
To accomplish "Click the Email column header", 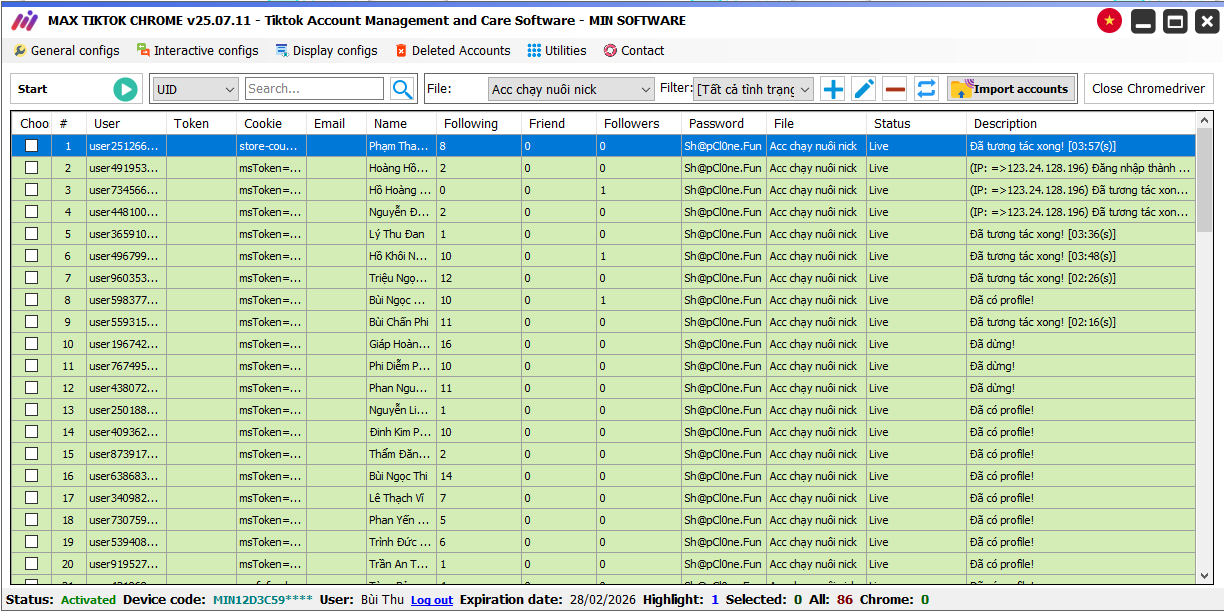I will coord(336,124).
